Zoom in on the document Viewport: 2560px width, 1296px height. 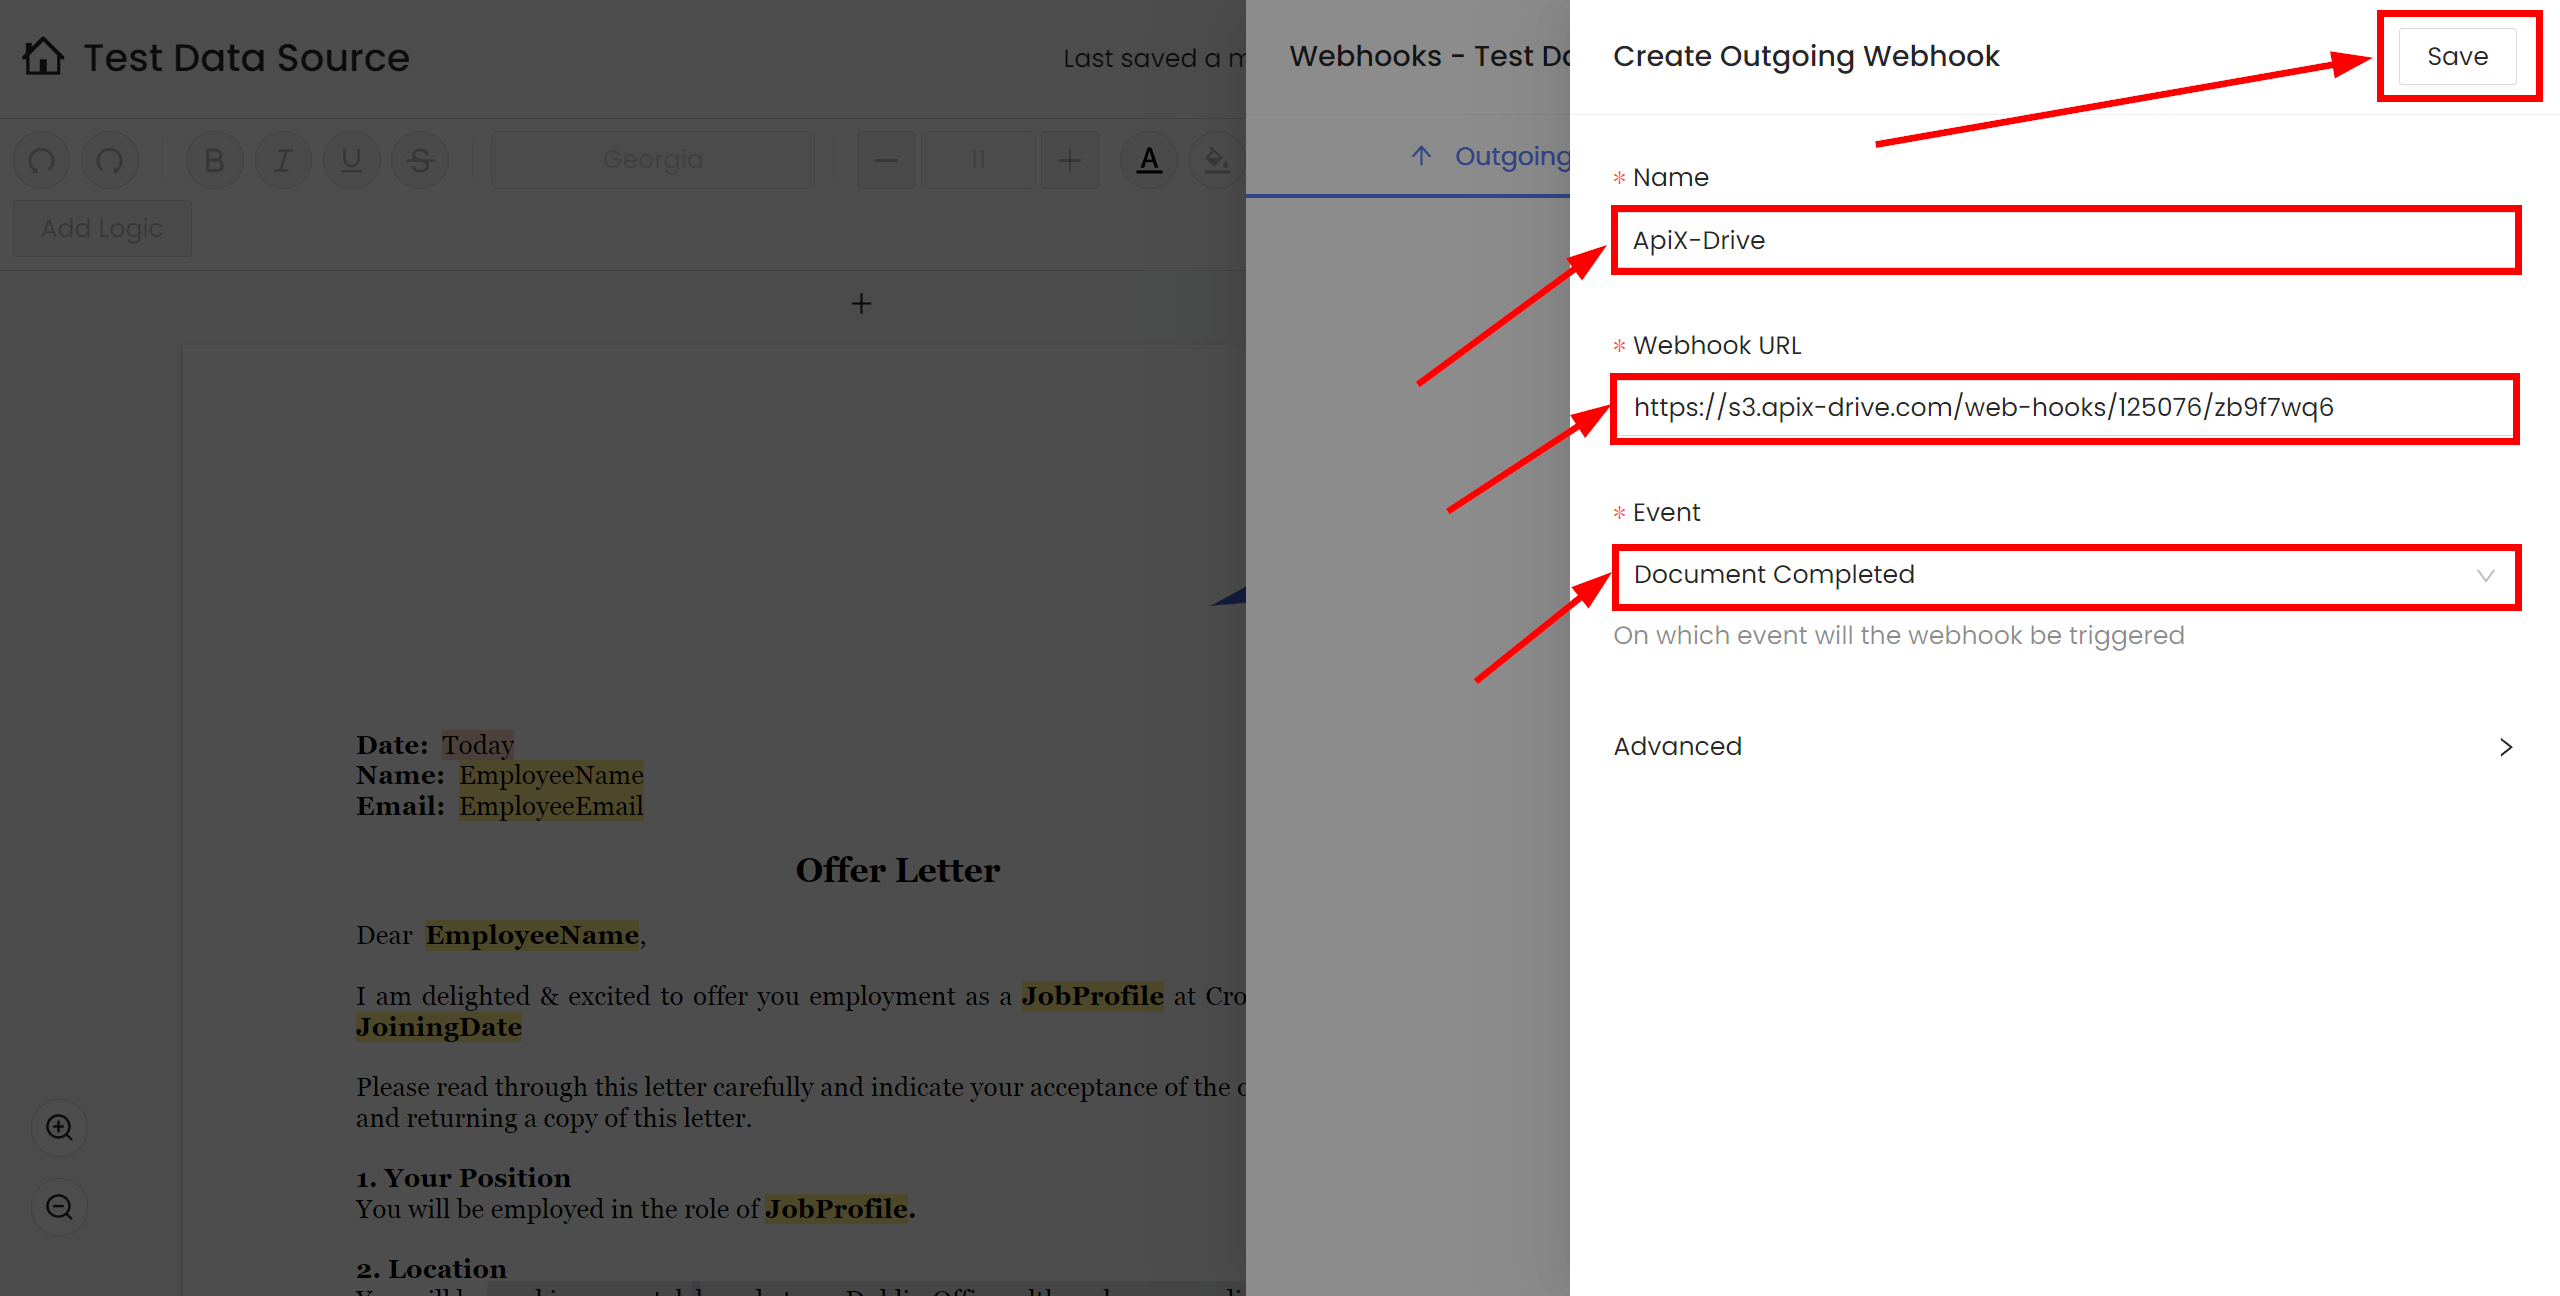point(60,1128)
